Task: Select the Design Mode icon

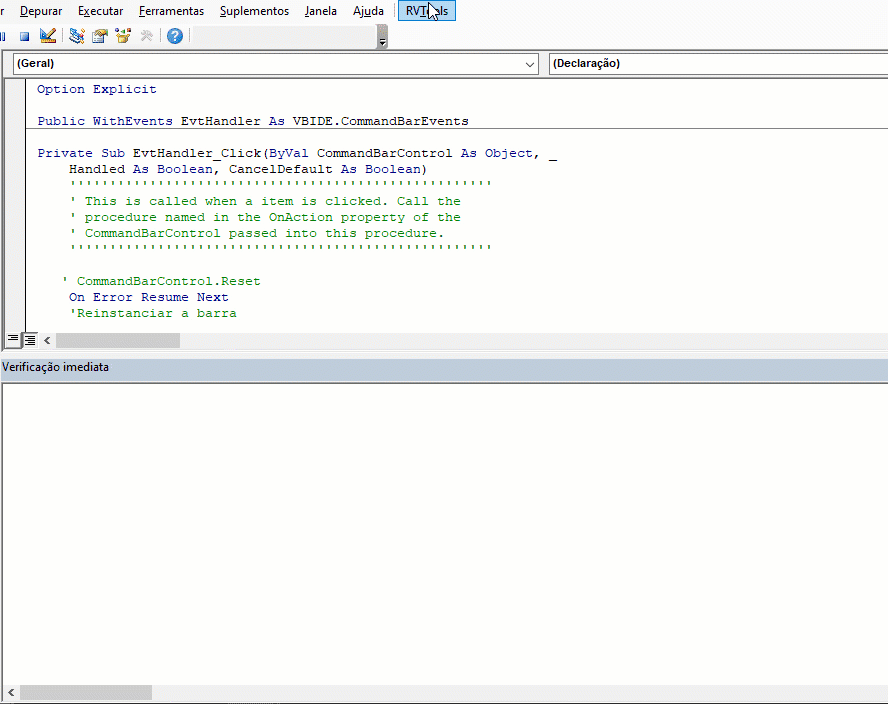Action: [47, 35]
